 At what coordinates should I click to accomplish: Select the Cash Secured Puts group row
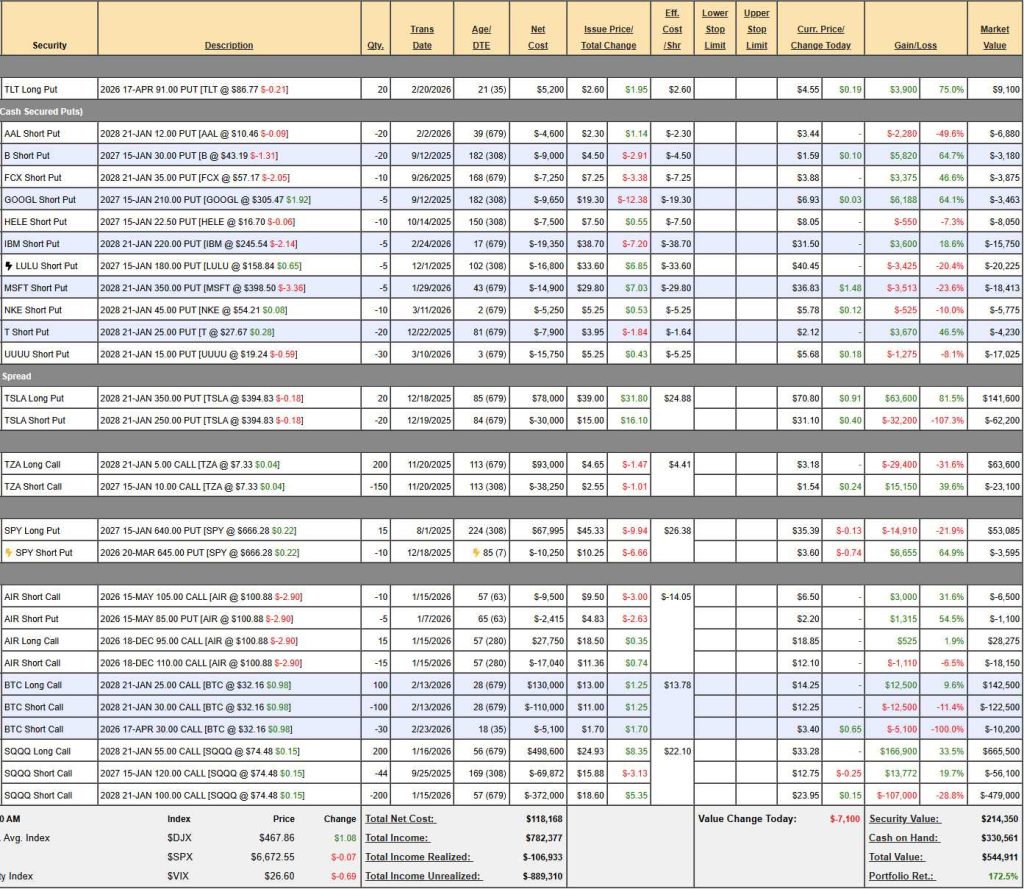click(x=42, y=111)
